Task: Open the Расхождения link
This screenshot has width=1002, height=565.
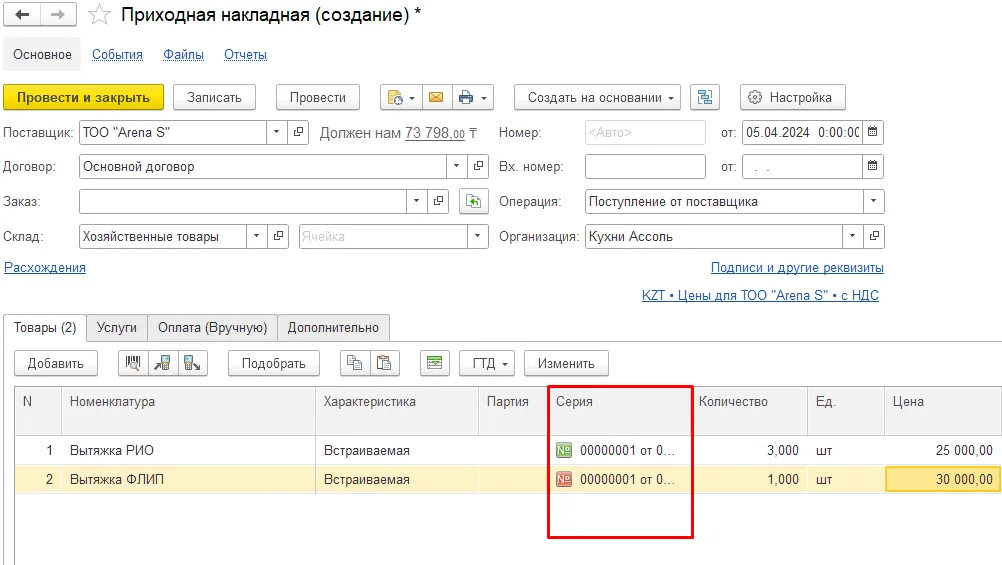Action: coord(45,267)
